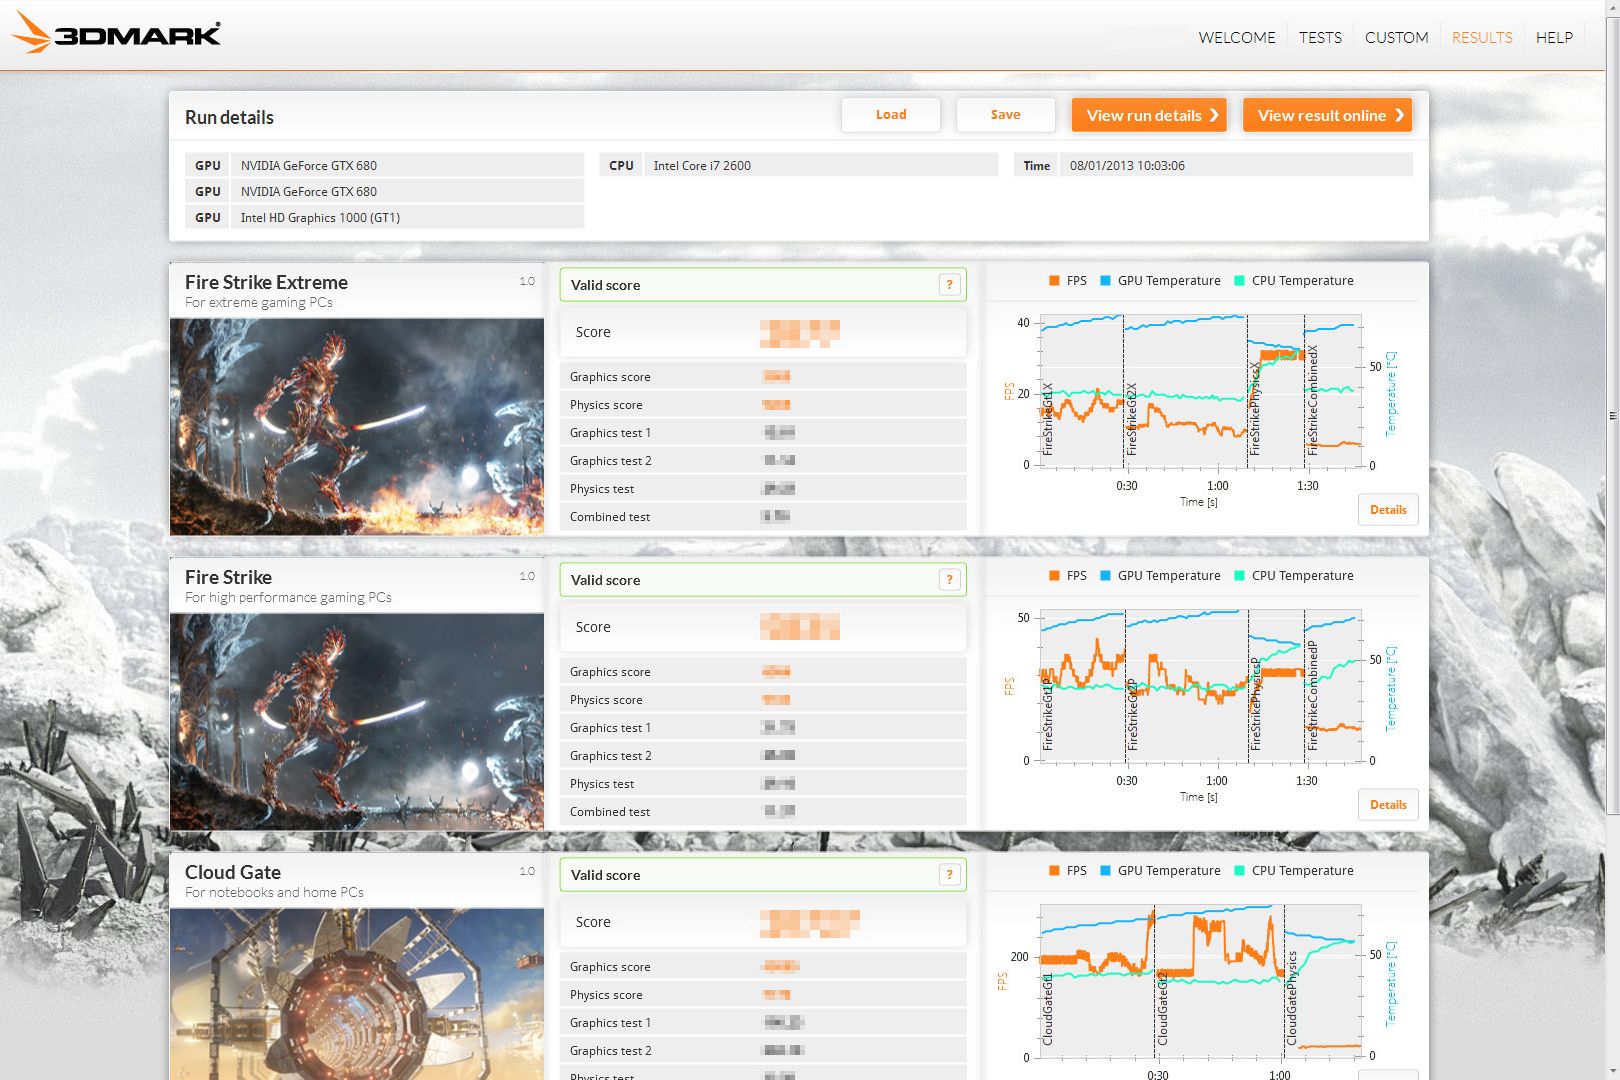The width and height of the screenshot is (1620, 1080).
Task: Click View result online button
Action: point(1327,115)
